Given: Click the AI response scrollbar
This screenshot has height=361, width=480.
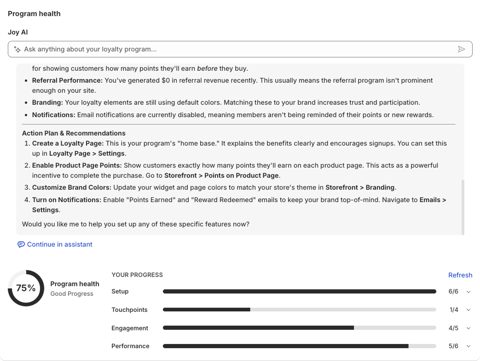Looking at the screenshot, I should point(463,207).
